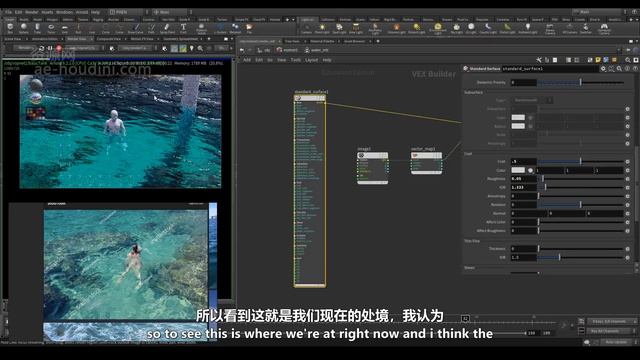Add a Distant Light from the shelf
This screenshot has height=360, width=640.
pos(416,28)
